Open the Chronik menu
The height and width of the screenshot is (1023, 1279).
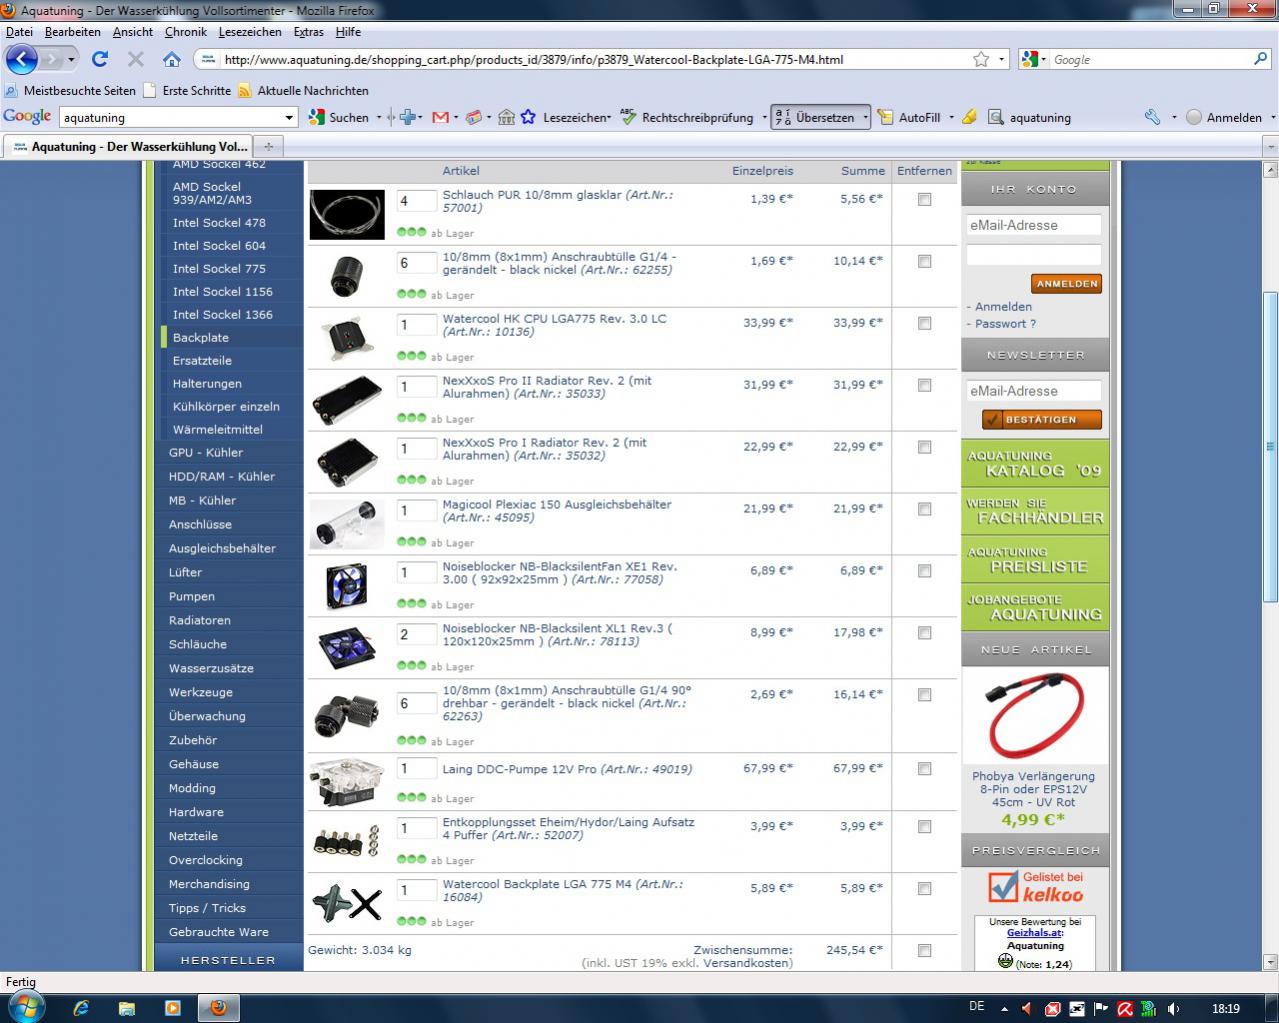[186, 32]
